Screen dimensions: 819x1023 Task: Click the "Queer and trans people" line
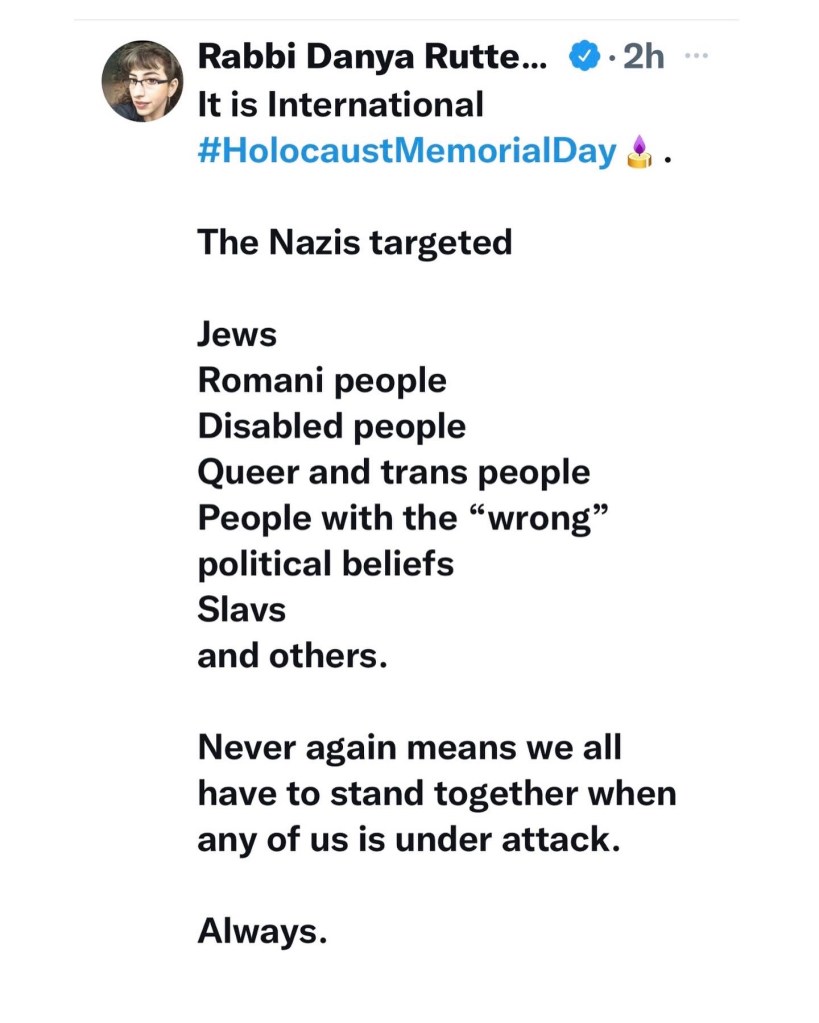(x=394, y=472)
